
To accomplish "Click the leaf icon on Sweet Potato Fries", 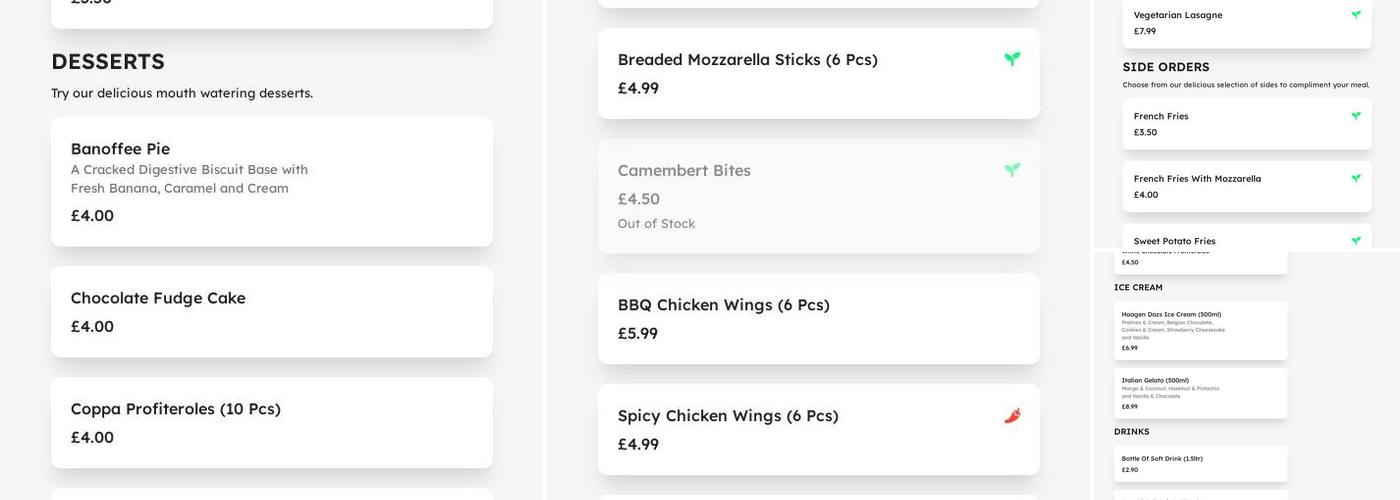I will (x=1356, y=241).
